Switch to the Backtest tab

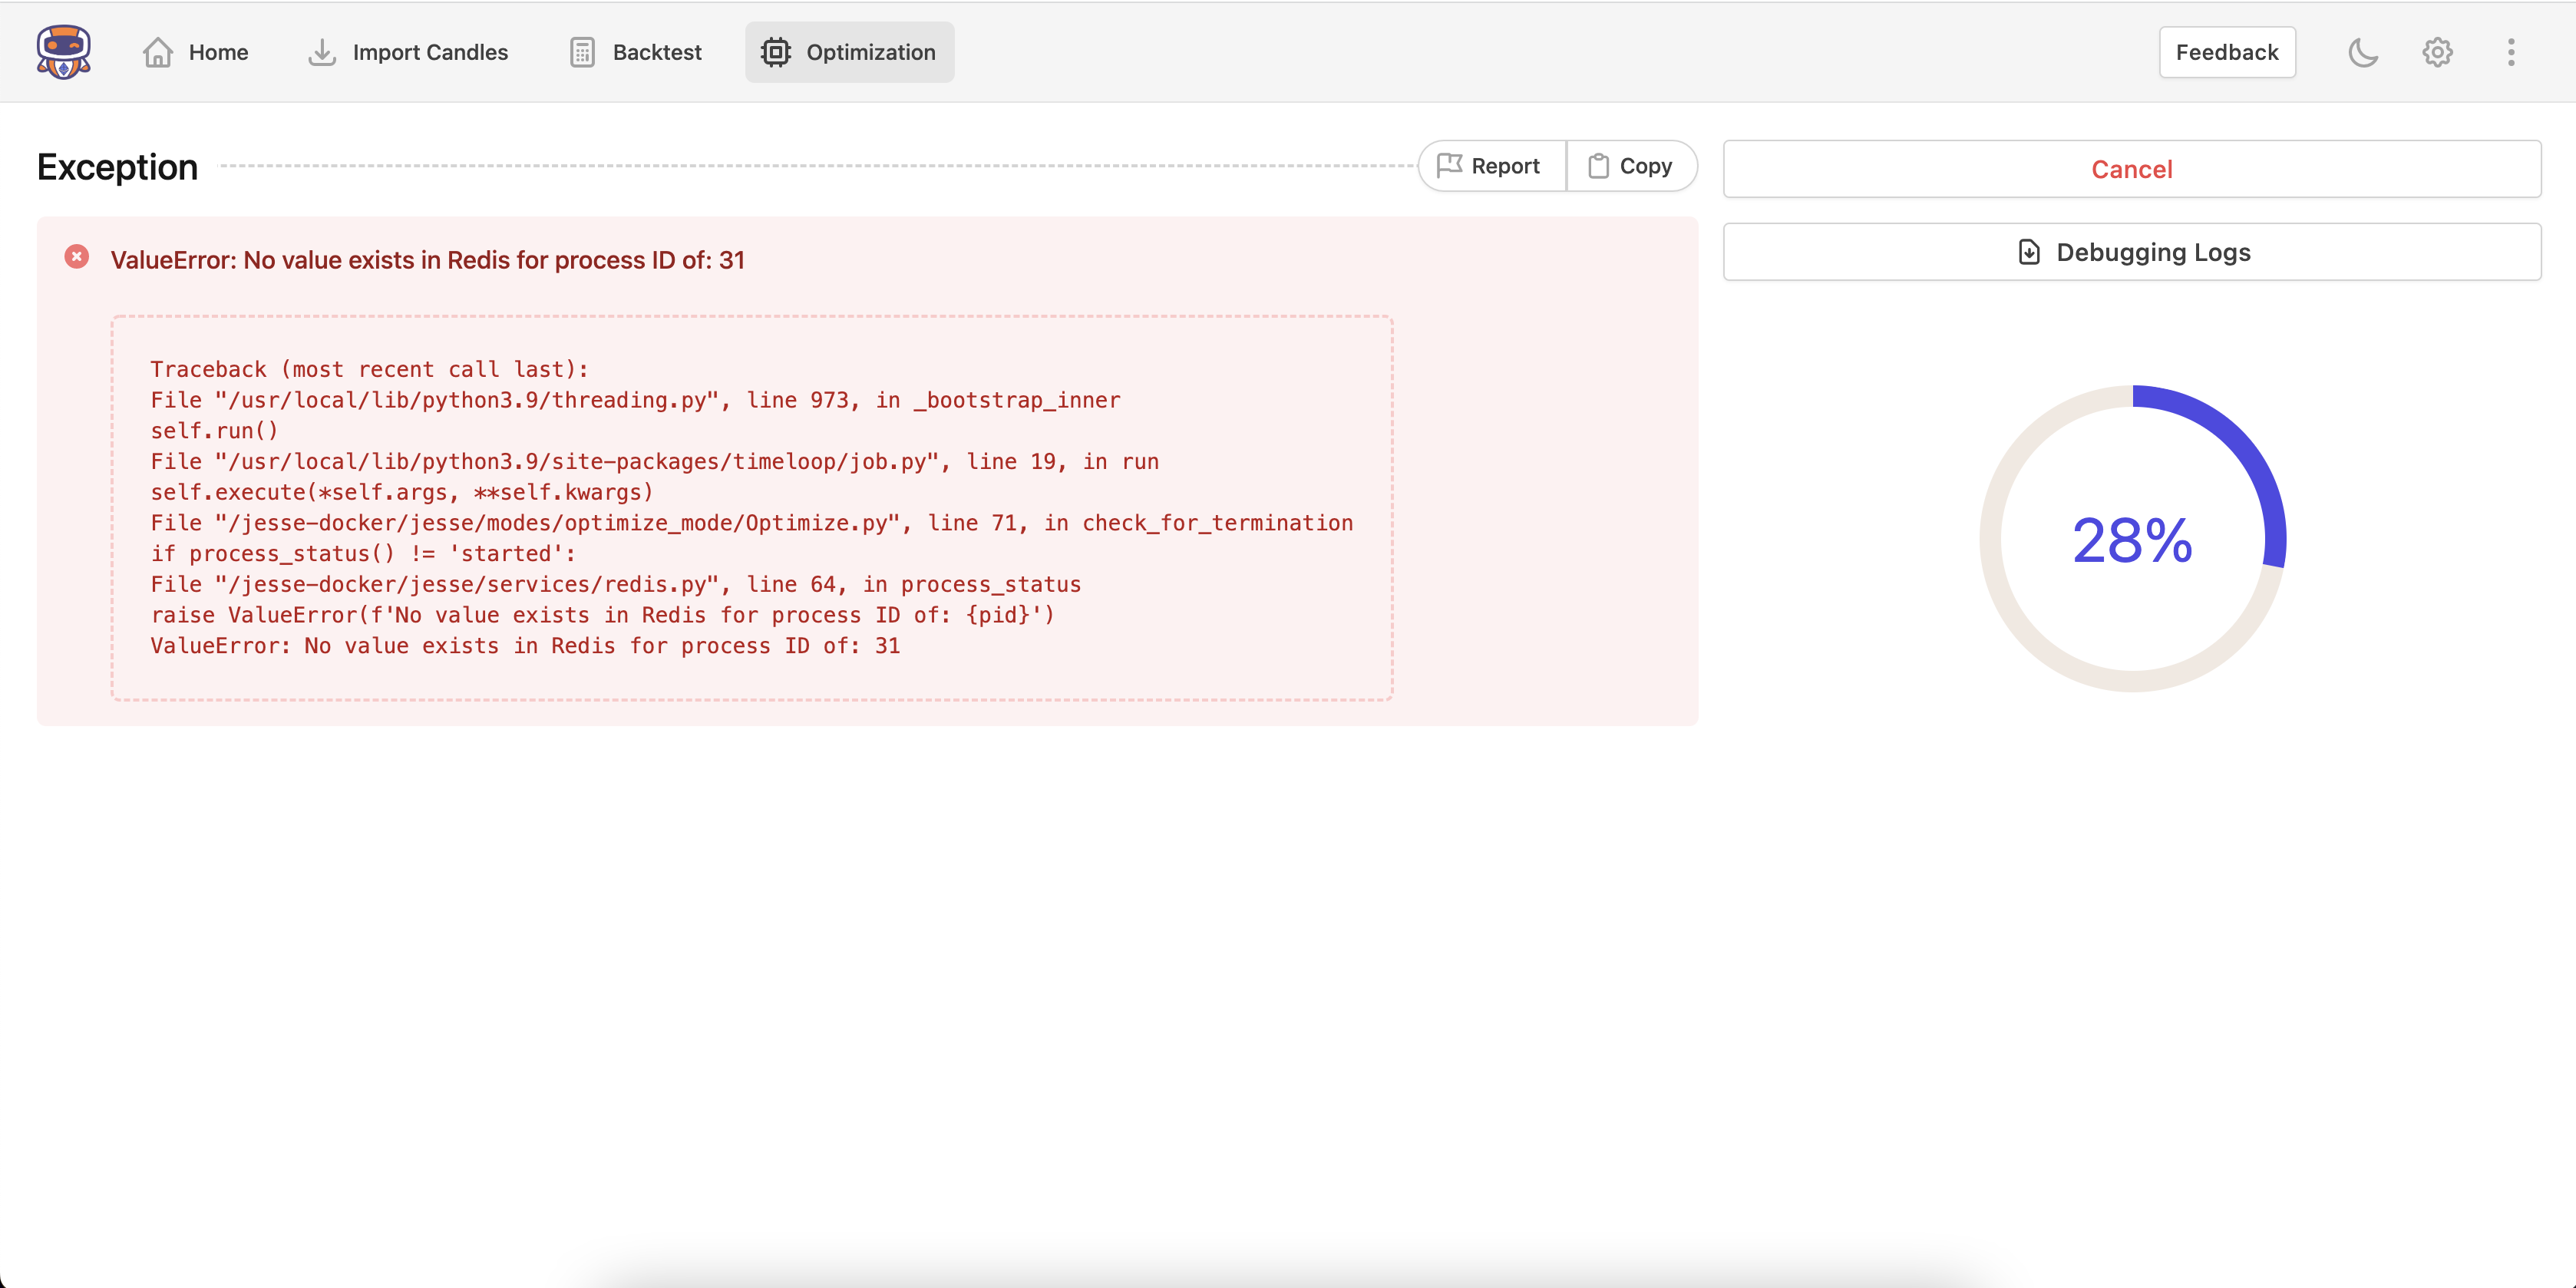(635, 51)
